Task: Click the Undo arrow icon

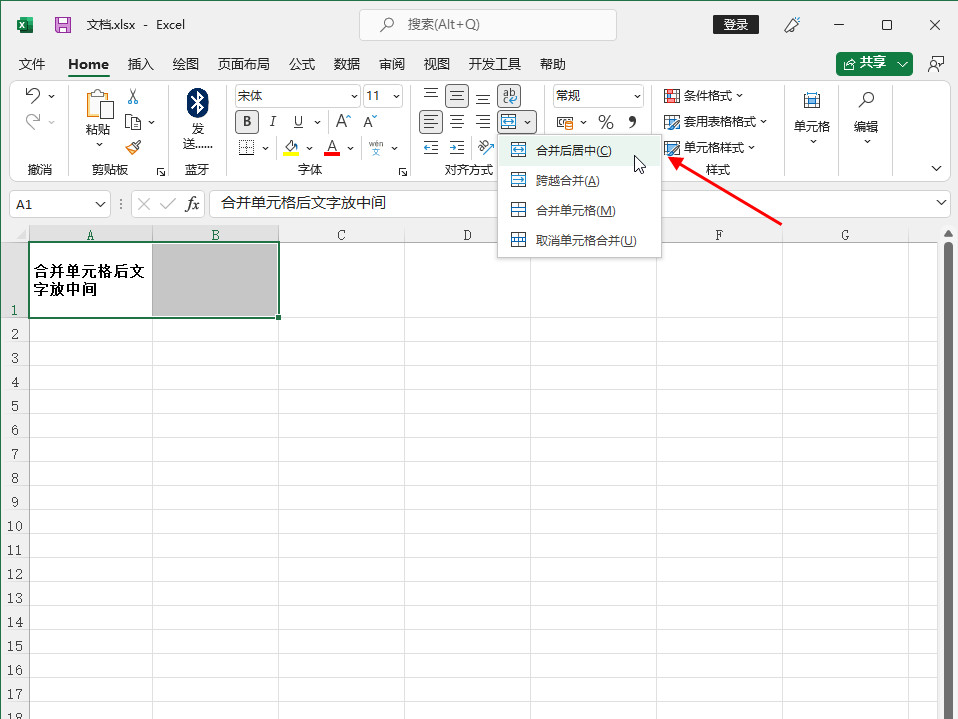Action: (33, 95)
